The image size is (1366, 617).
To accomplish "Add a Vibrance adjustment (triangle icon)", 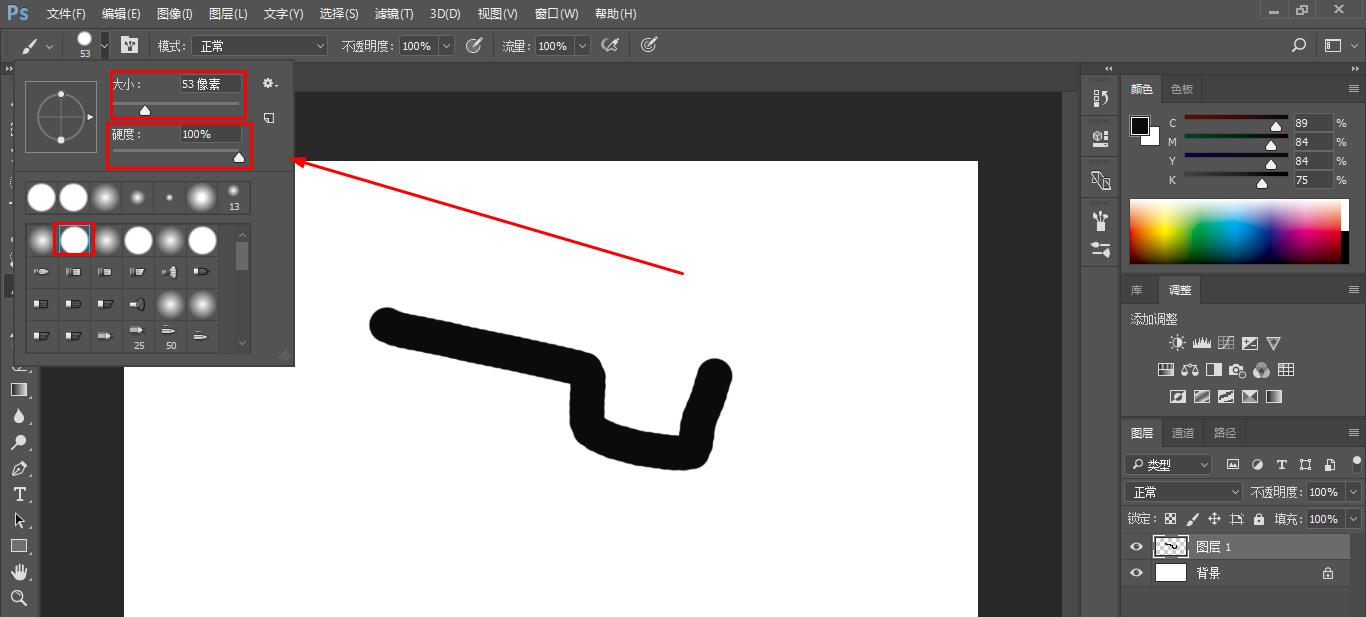I will pos(1273,343).
